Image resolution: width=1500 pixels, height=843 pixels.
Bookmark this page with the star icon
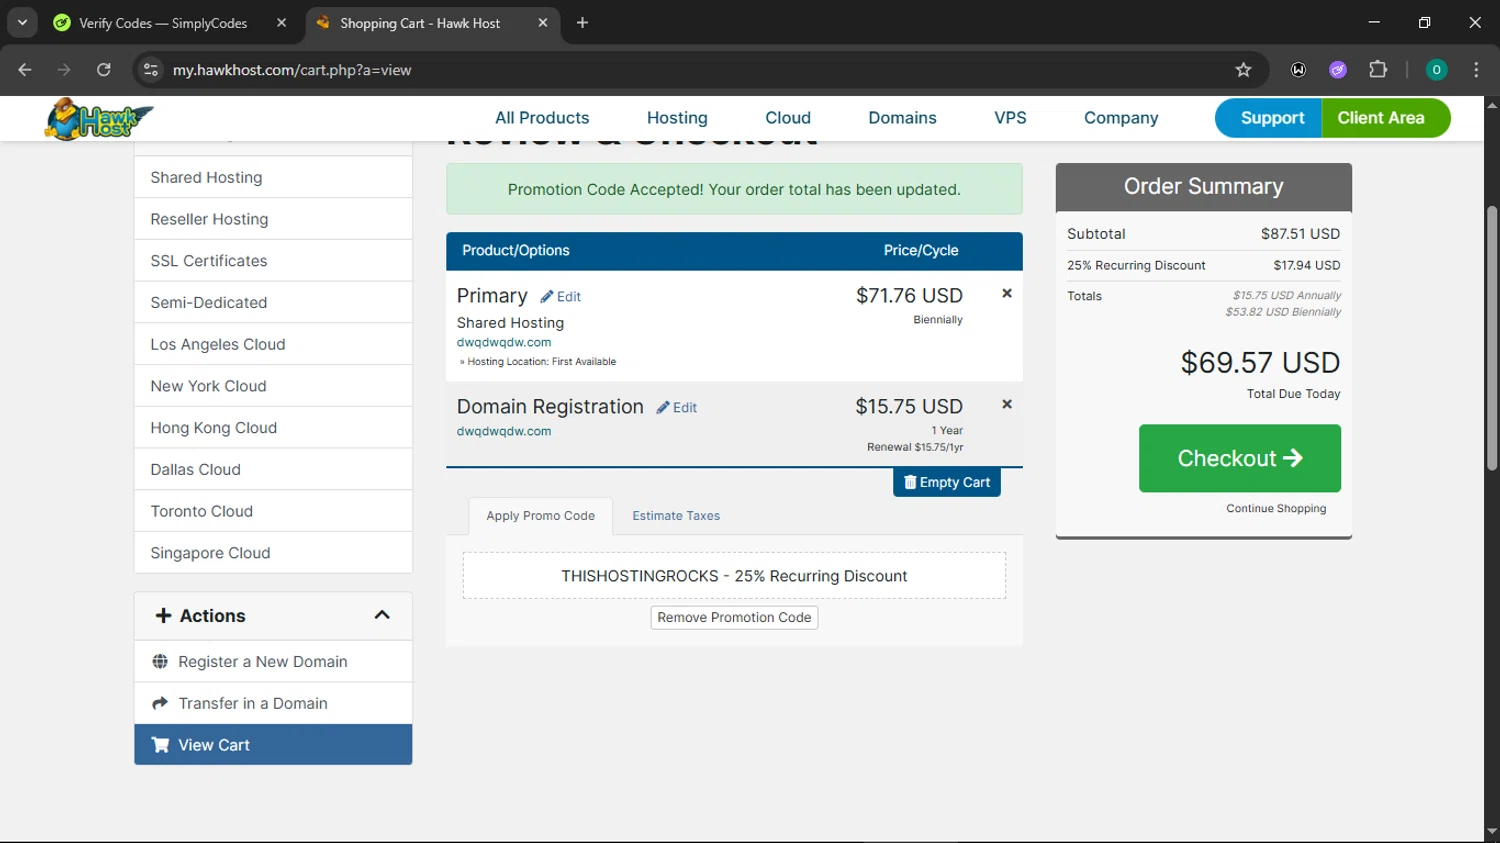(1243, 70)
